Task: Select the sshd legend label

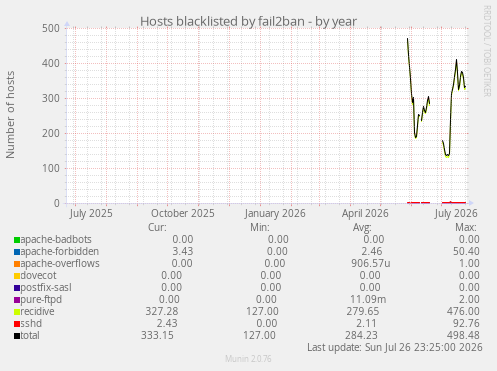Action: [31, 323]
